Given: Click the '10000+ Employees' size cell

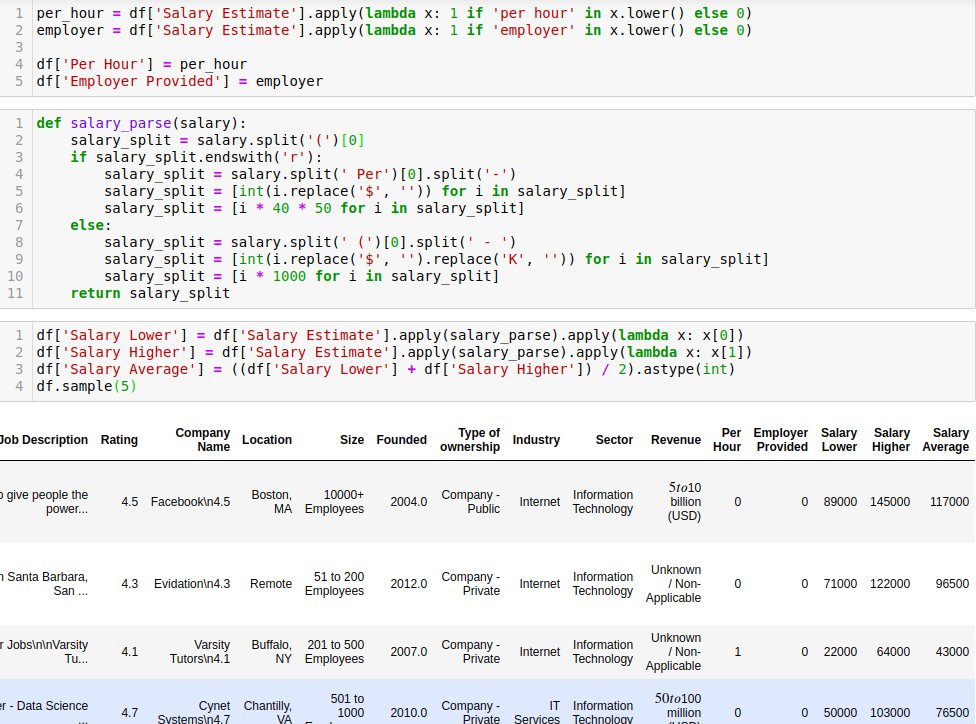Looking at the screenshot, I should point(334,502).
